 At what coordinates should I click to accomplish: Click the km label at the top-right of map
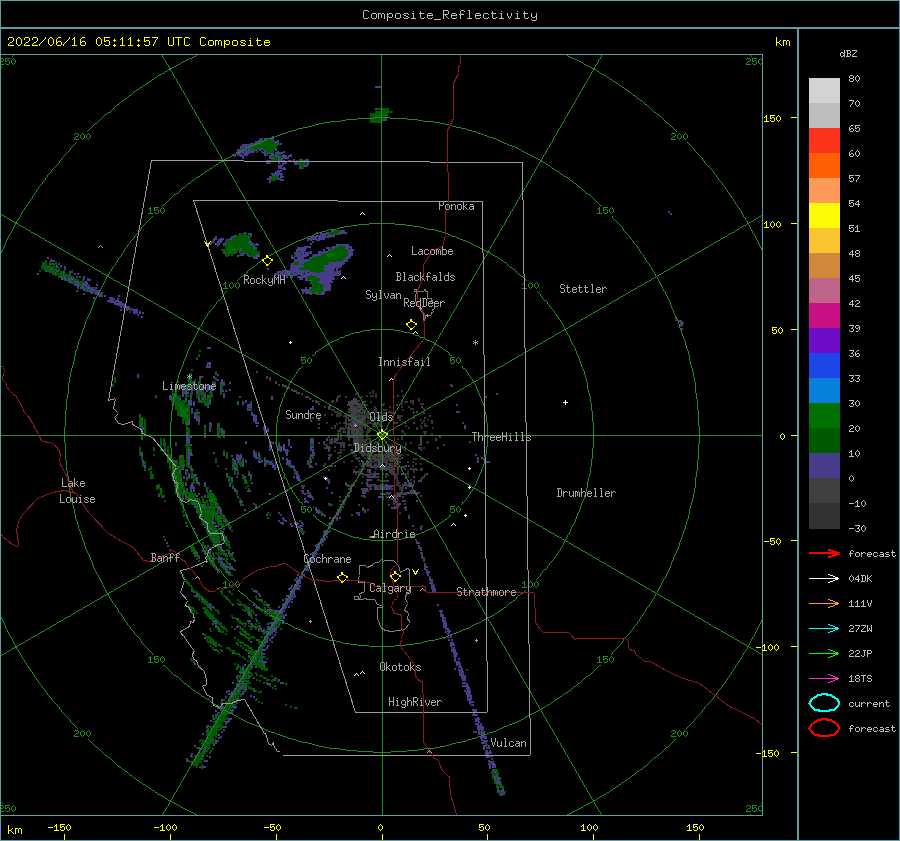[x=782, y=42]
